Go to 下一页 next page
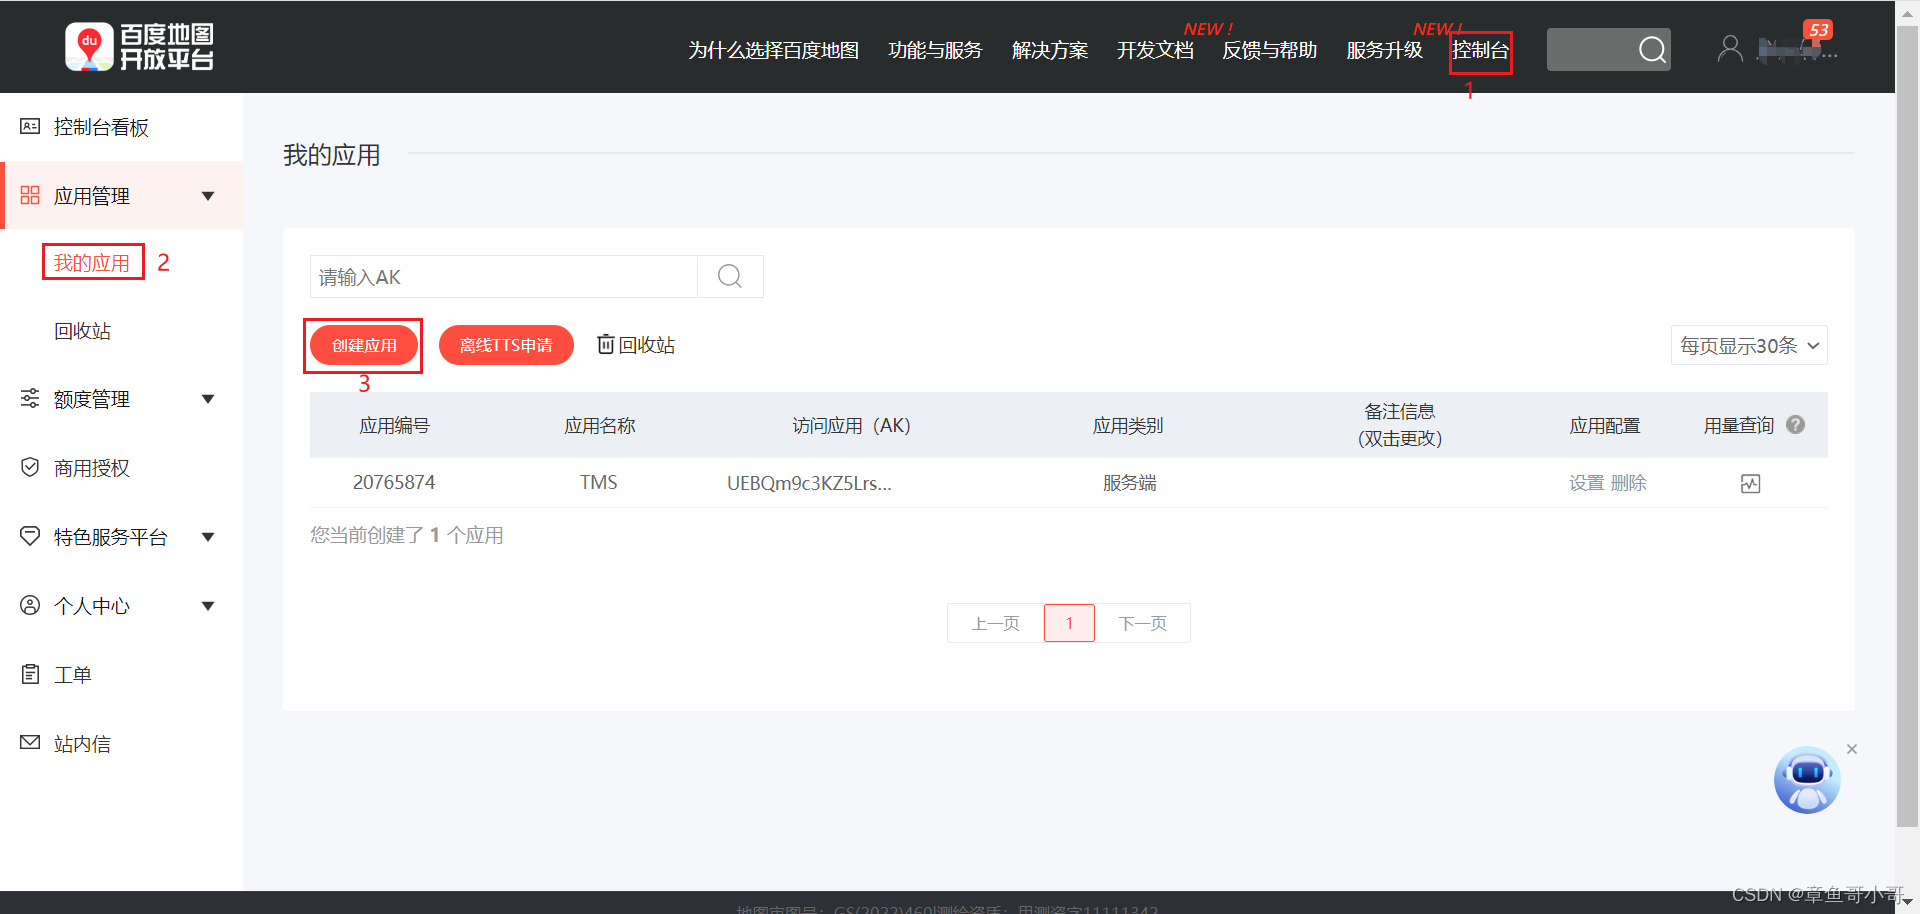This screenshot has height=914, width=1920. [1143, 623]
